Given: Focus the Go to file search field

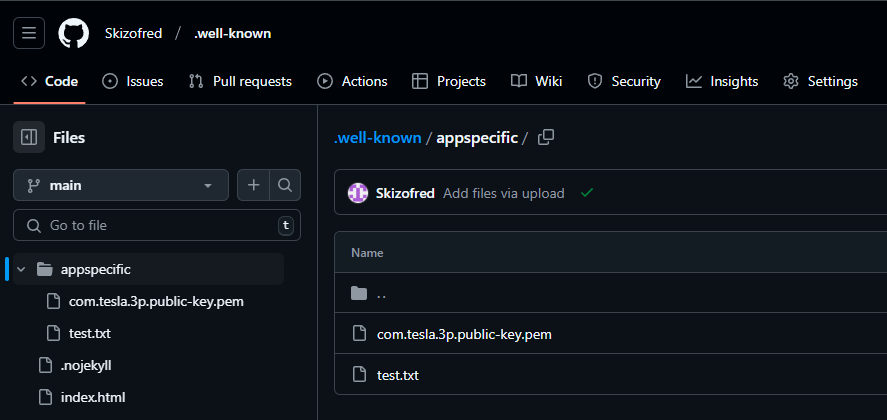Looking at the screenshot, I should pos(157,225).
